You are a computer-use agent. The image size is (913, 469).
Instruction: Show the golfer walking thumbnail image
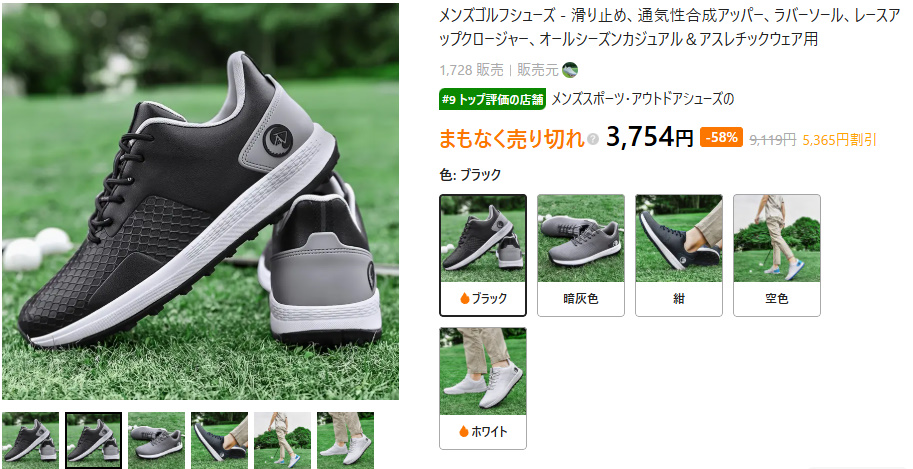click(x=282, y=440)
